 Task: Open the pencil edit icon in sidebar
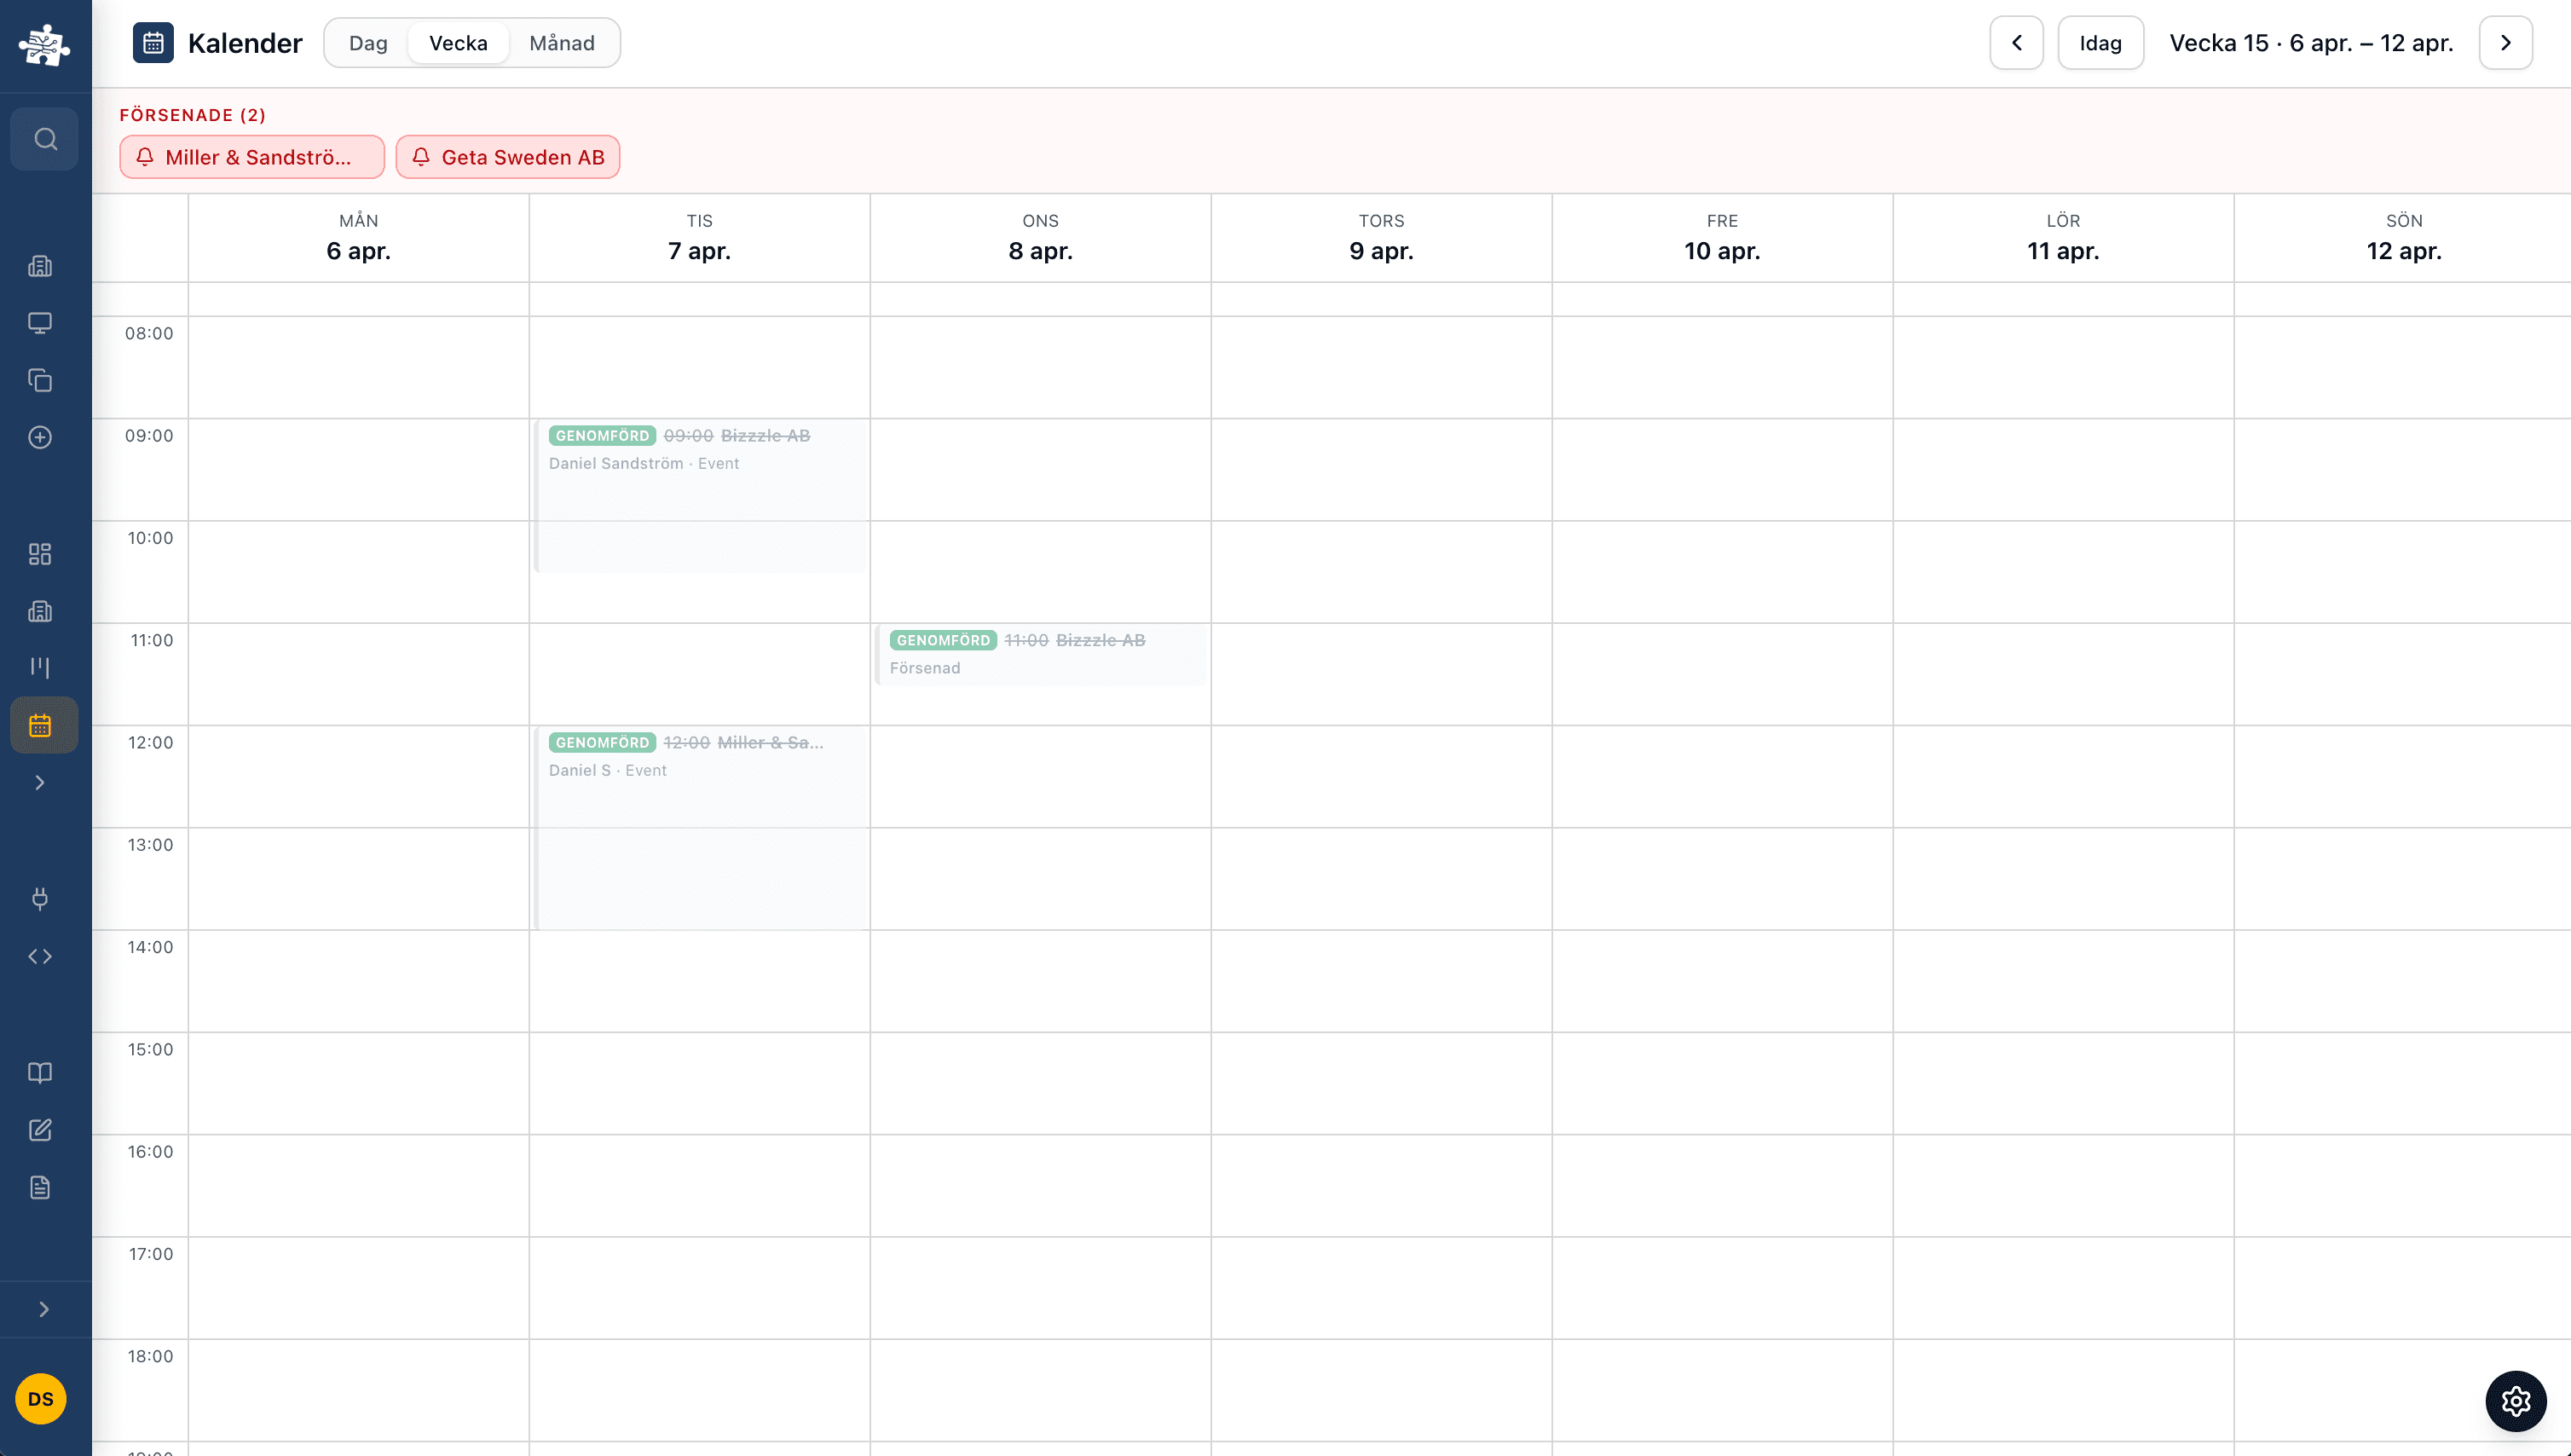pos(40,1130)
